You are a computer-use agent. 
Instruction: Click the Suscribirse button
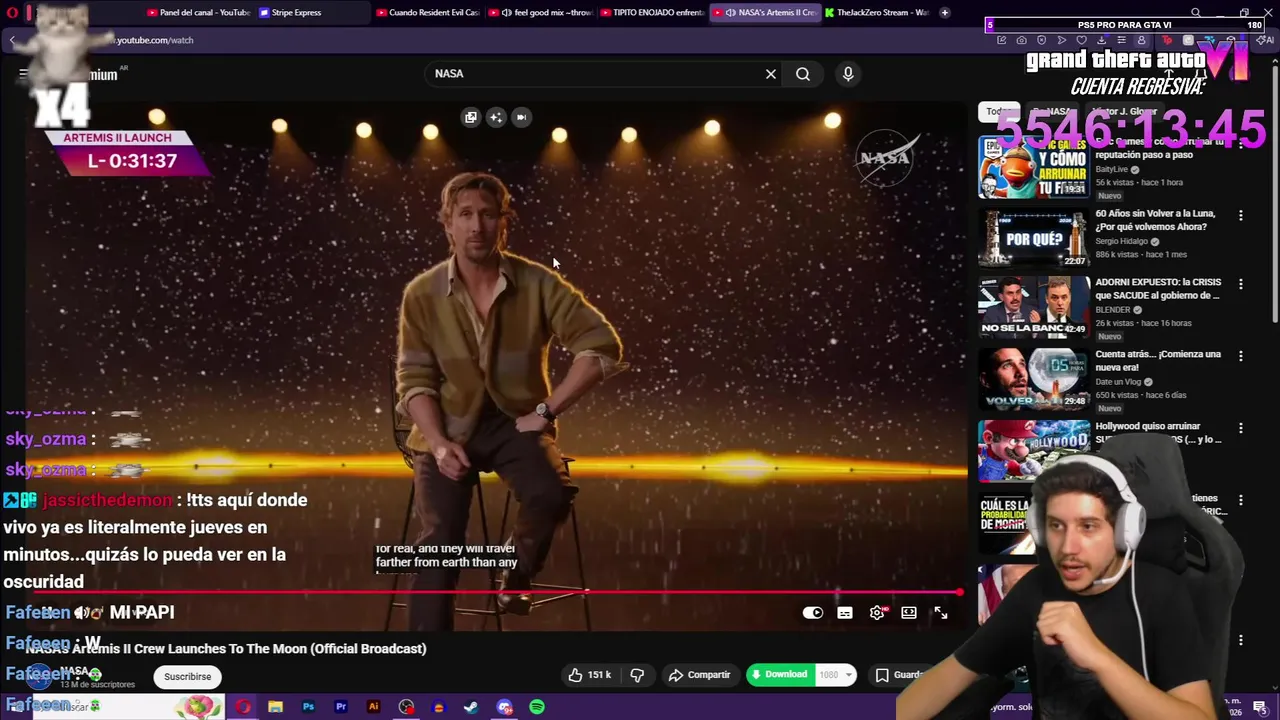(x=188, y=677)
